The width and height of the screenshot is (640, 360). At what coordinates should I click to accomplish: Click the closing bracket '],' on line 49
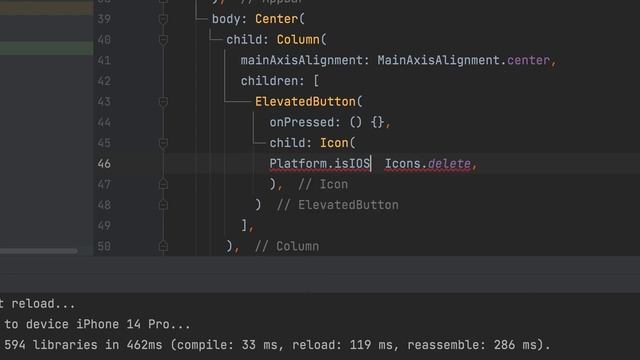pyautogui.click(x=247, y=226)
